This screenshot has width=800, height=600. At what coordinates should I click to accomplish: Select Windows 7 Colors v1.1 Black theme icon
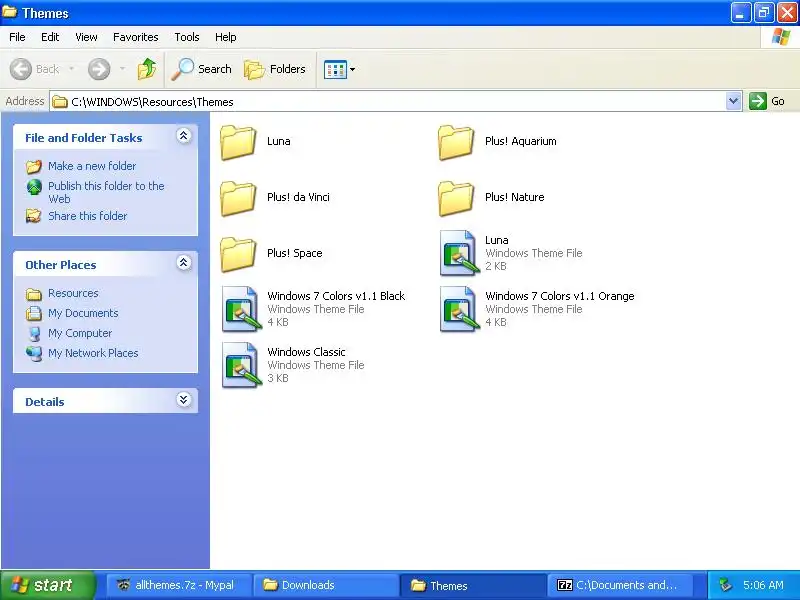(241, 309)
